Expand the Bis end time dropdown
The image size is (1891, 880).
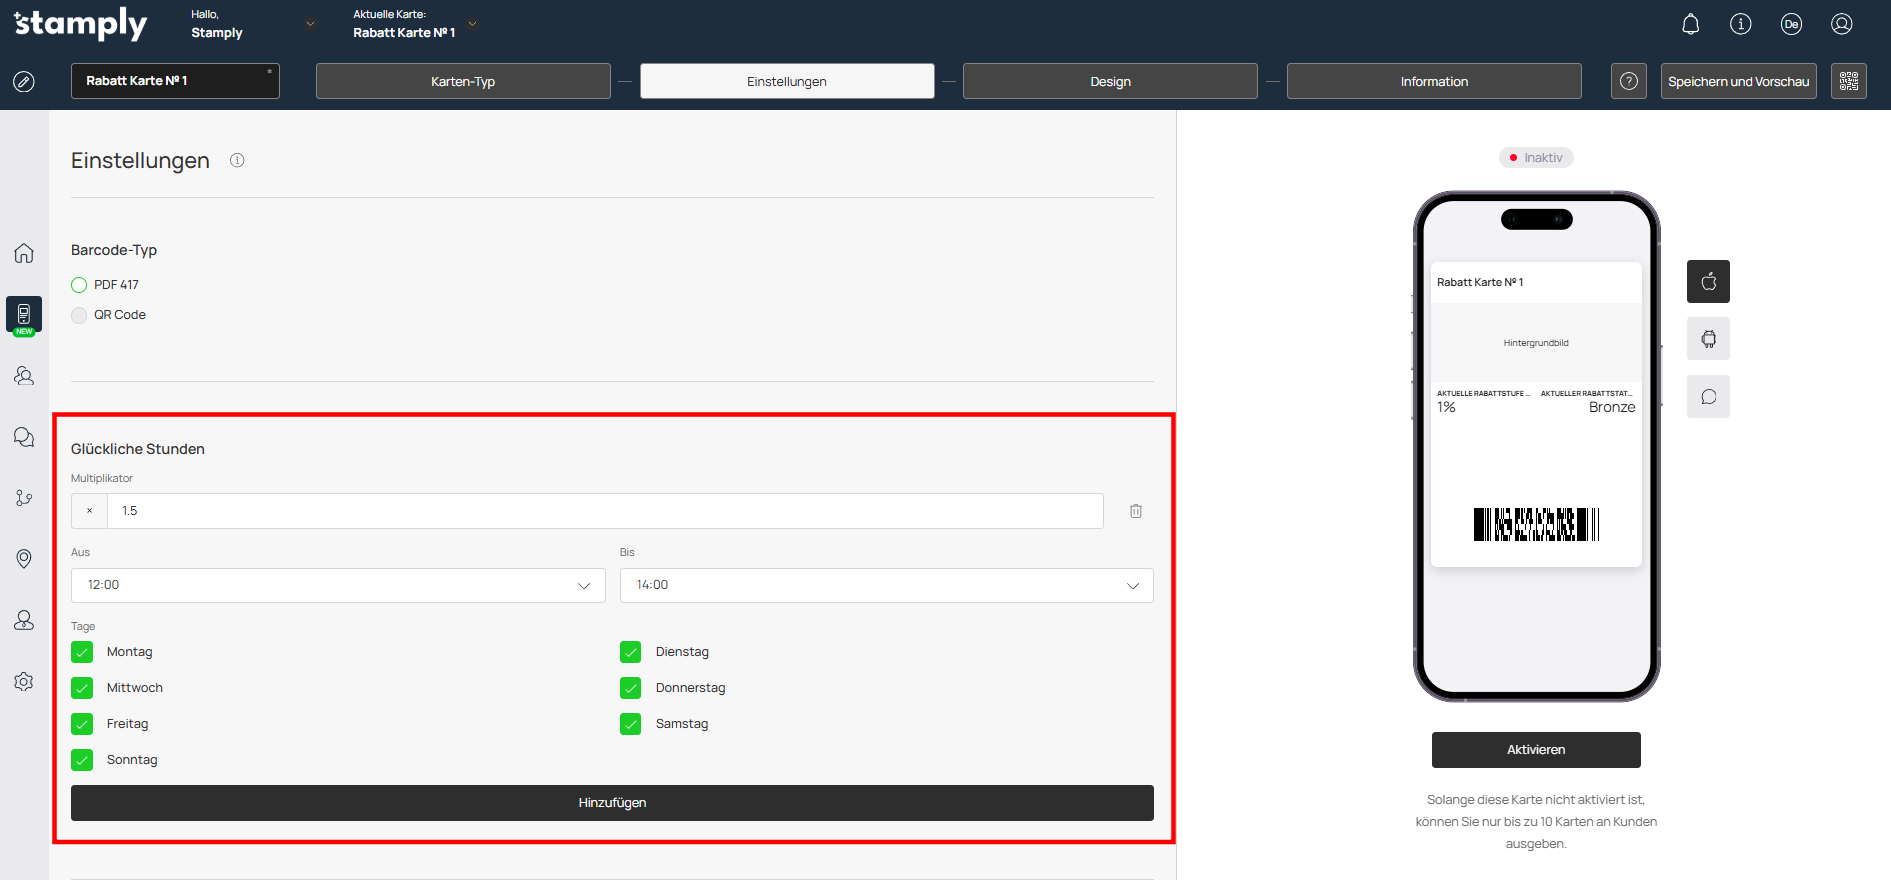[886, 585]
